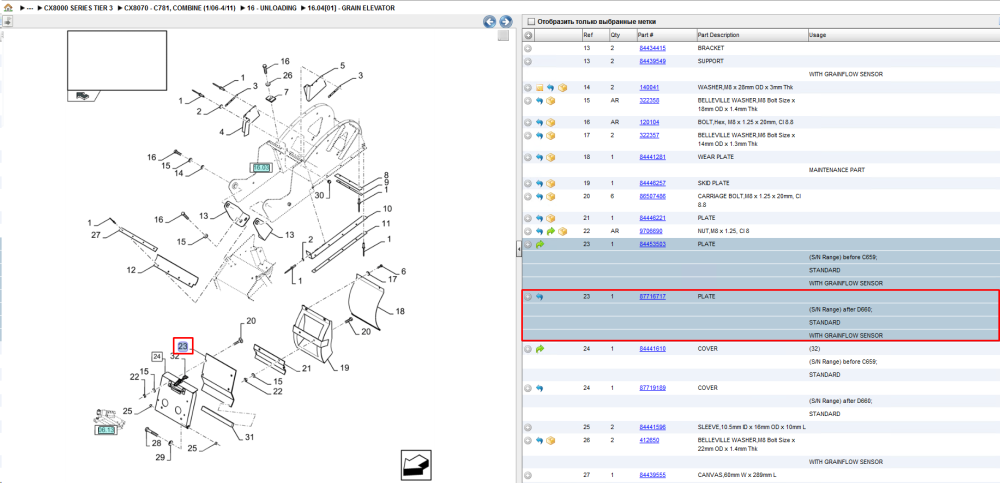Add SLEEVE 84441596 with plus icon

[528, 427]
